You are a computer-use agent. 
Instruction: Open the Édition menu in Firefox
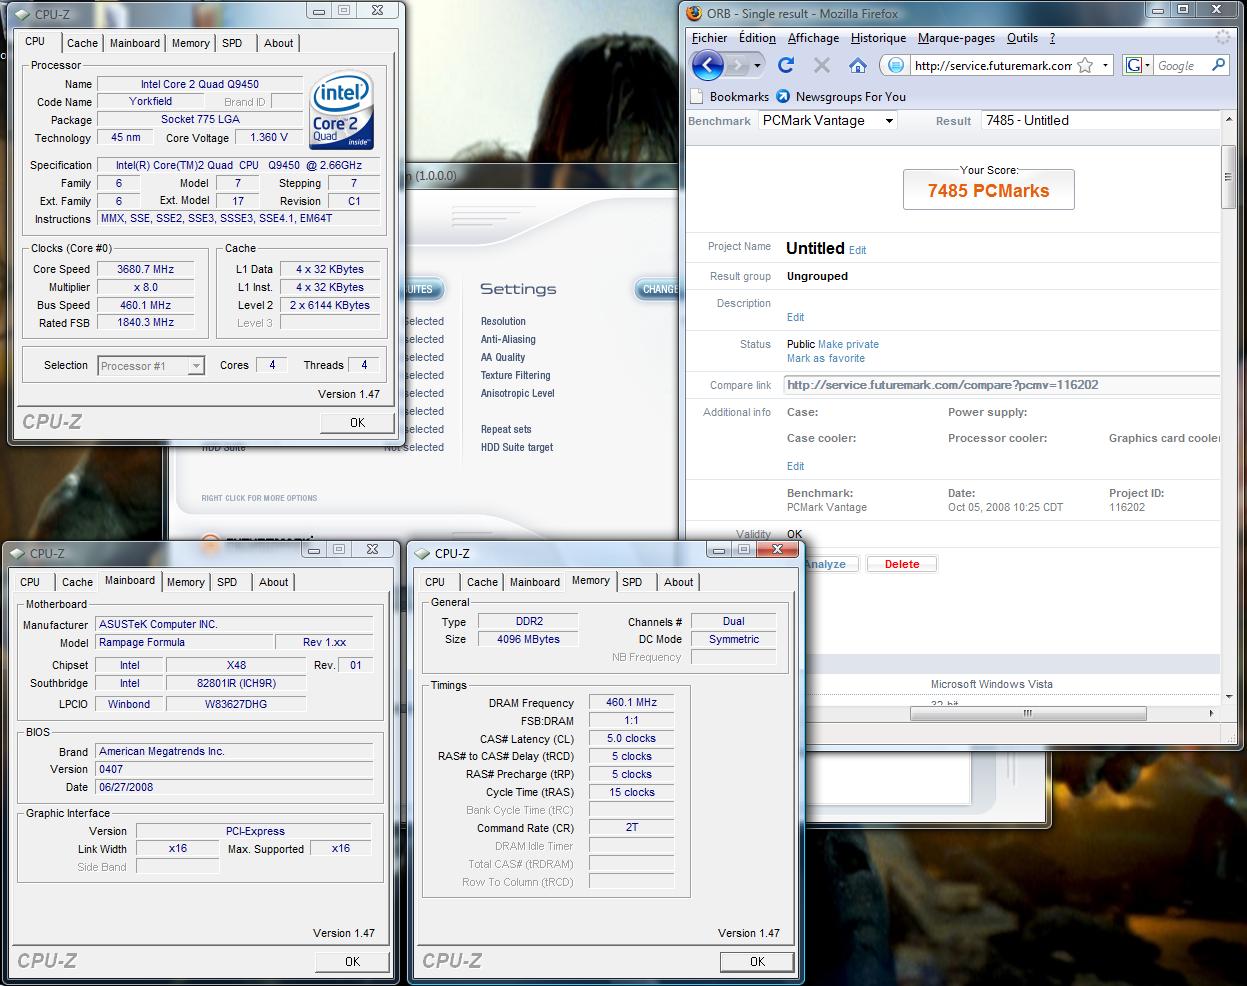click(x=757, y=38)
